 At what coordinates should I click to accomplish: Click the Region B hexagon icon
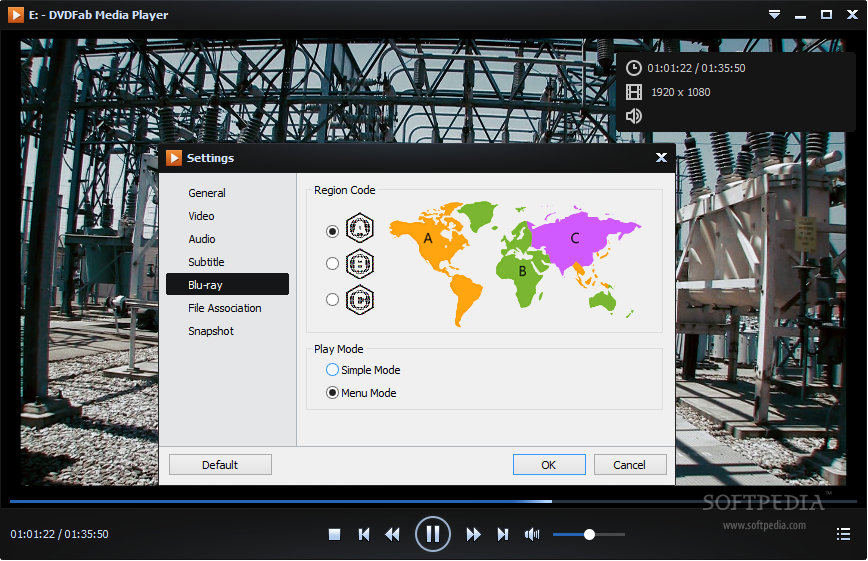pos(360,264)
